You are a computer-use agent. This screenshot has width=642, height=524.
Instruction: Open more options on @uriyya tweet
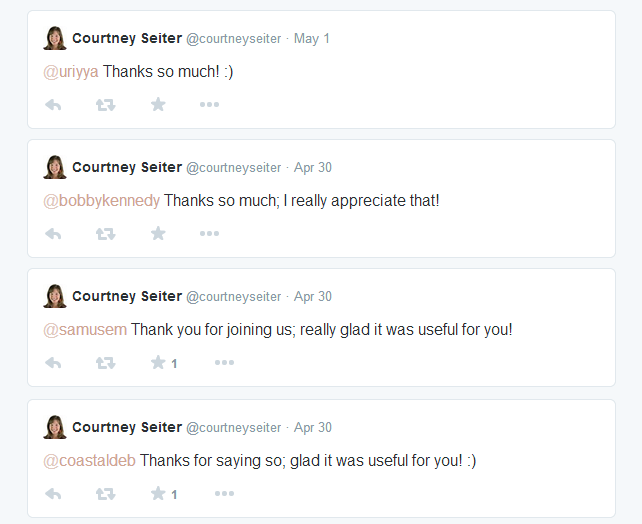[209, 105]
